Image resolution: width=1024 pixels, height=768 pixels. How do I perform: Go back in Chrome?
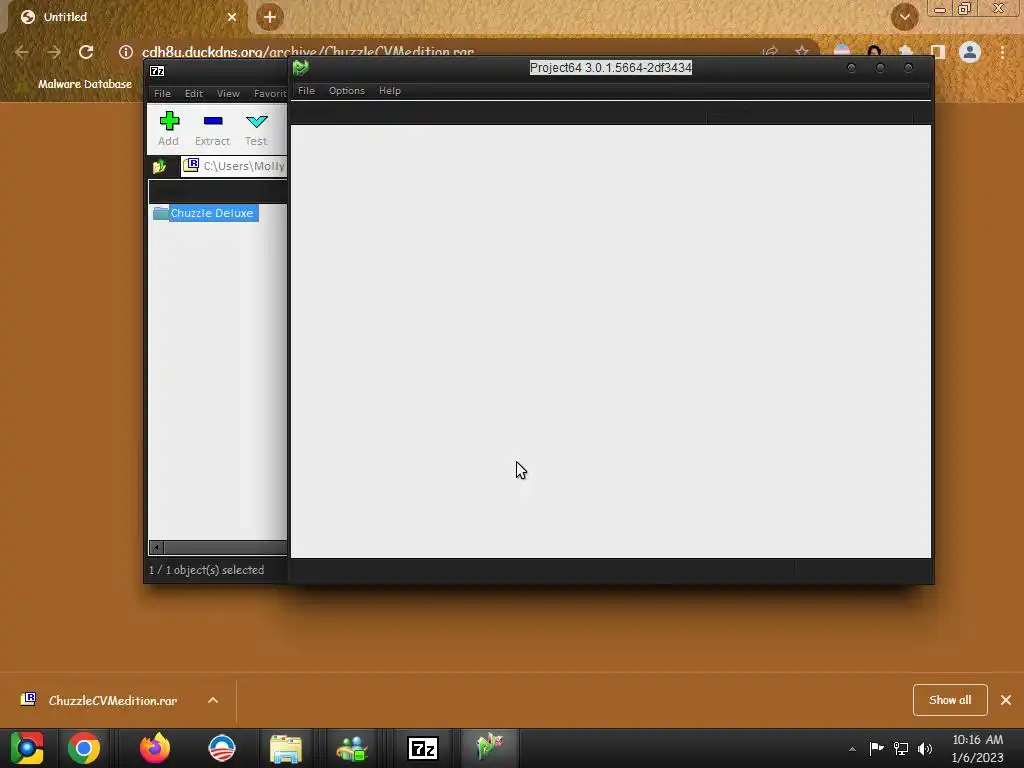point(22,52)
